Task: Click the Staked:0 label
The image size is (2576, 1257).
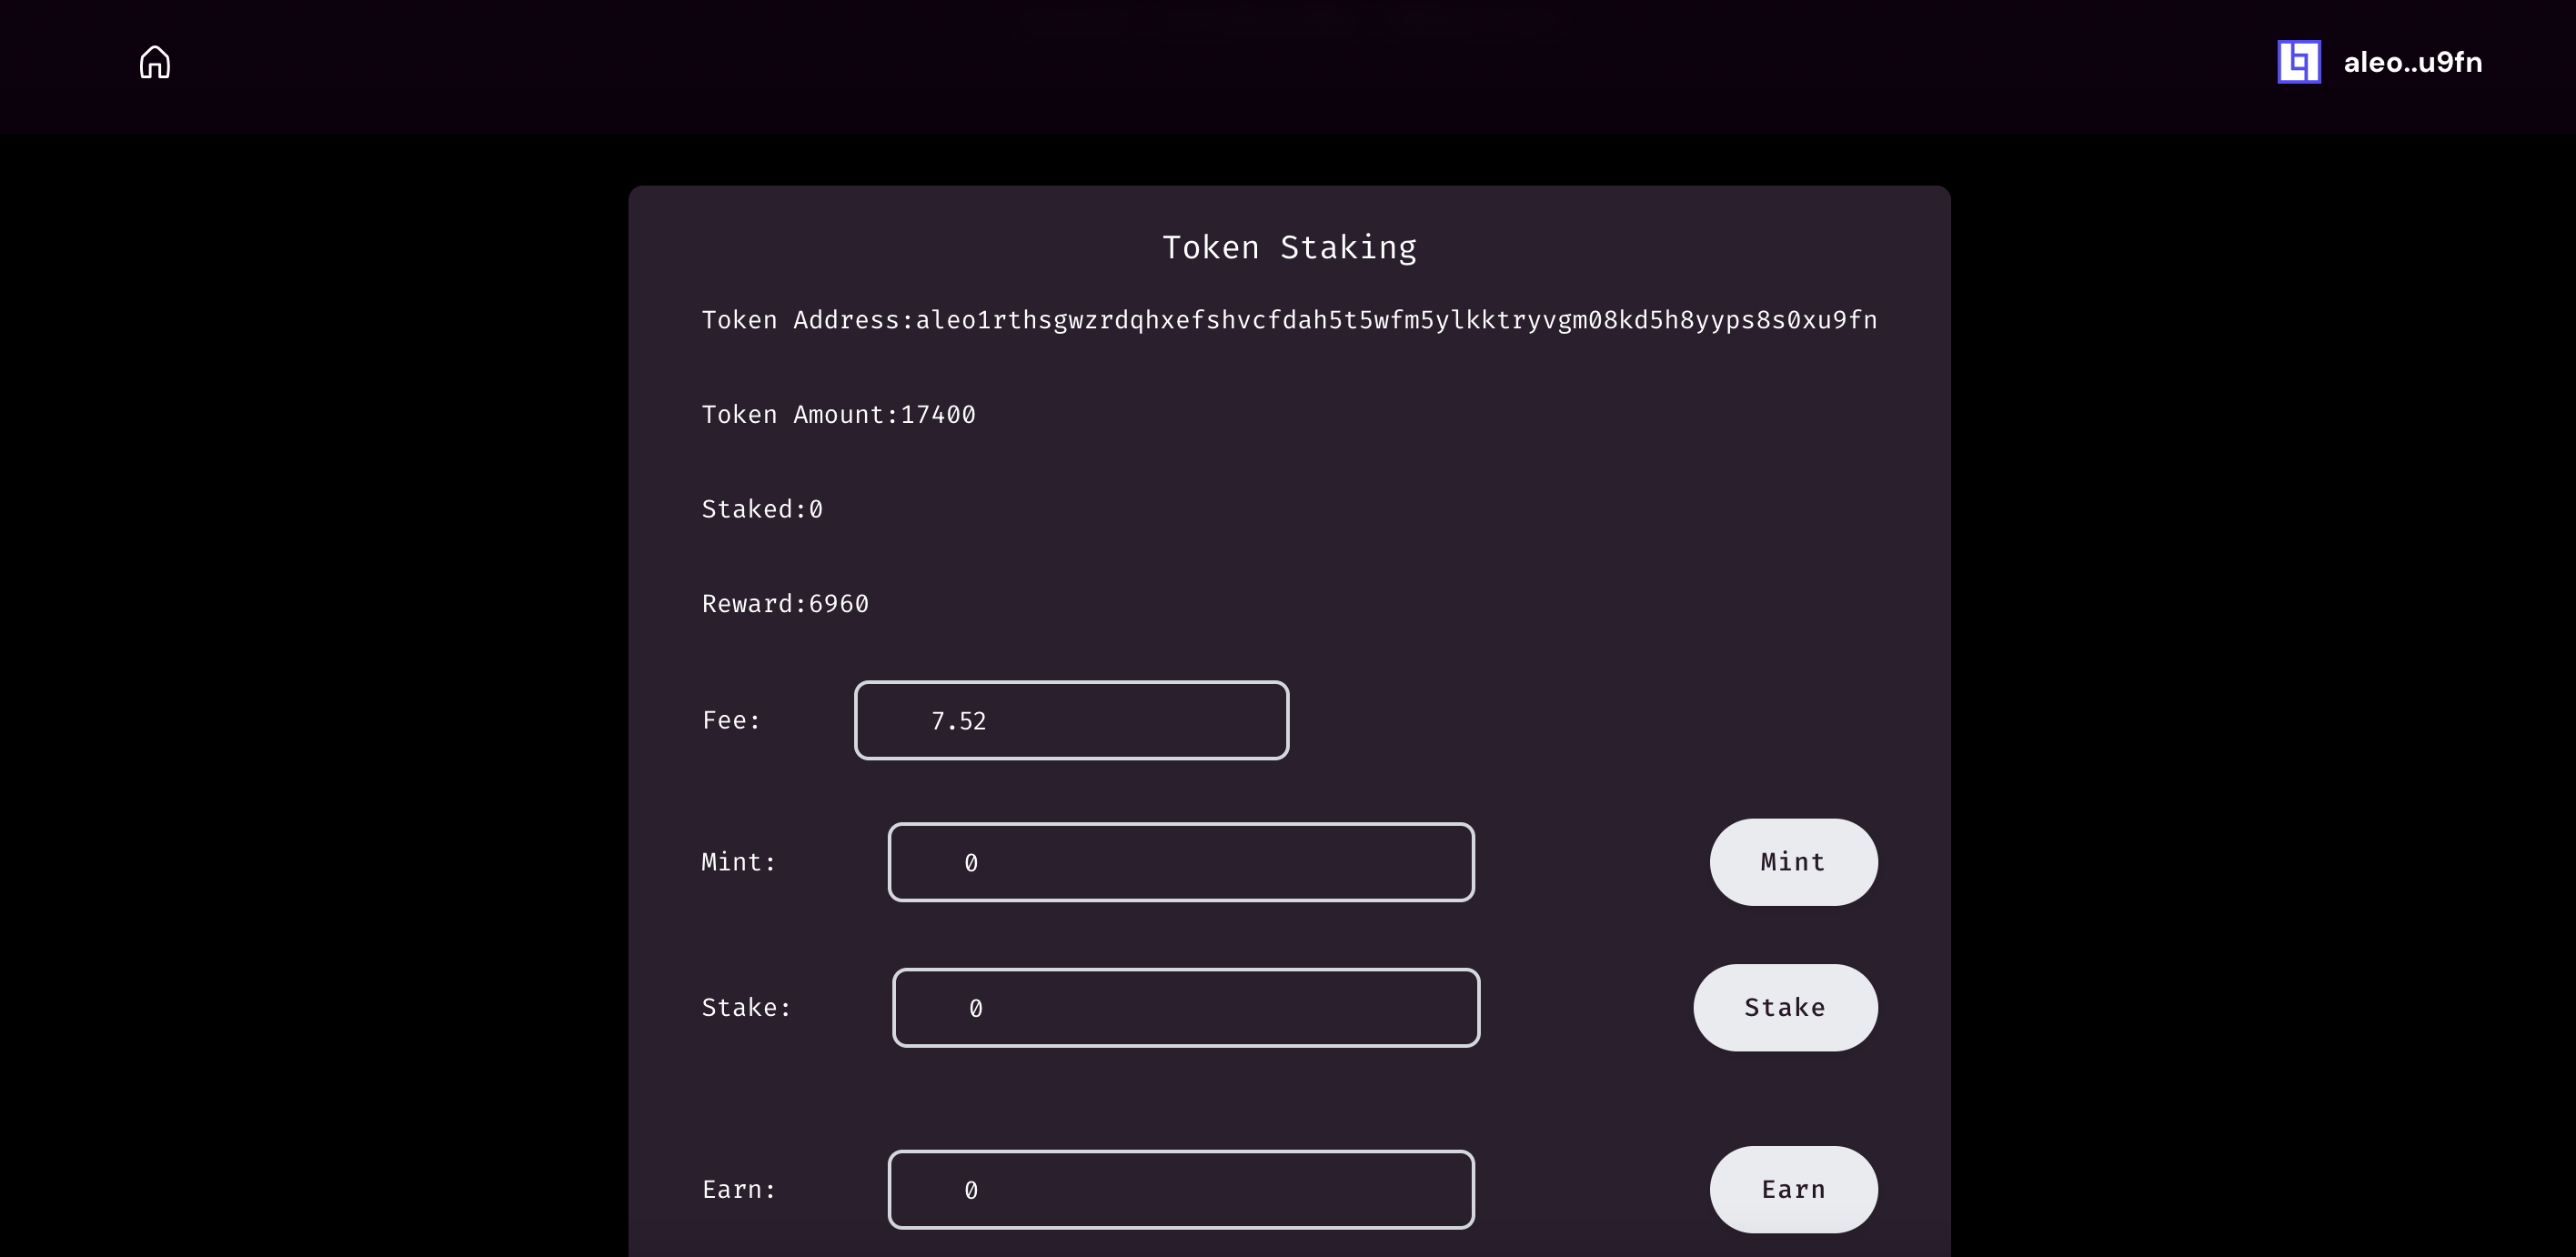Action: point(761,508)
